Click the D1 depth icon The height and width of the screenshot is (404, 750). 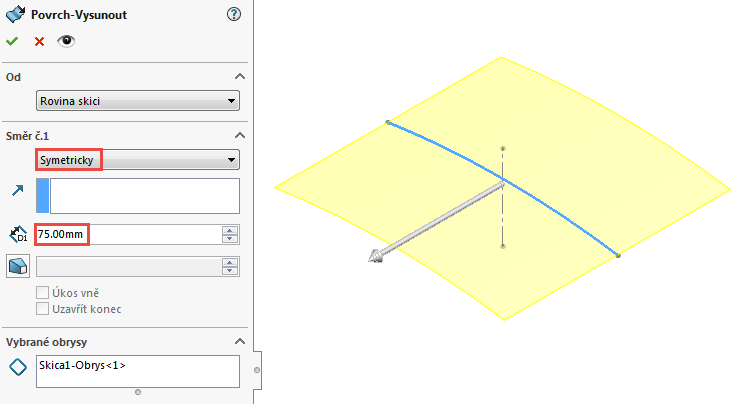point(18,234)
